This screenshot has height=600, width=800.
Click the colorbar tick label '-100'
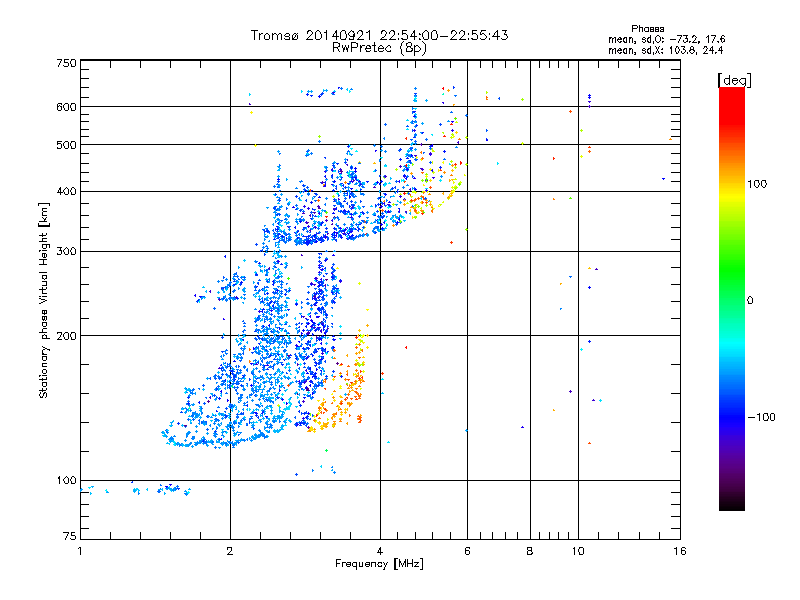pos(761,417)
